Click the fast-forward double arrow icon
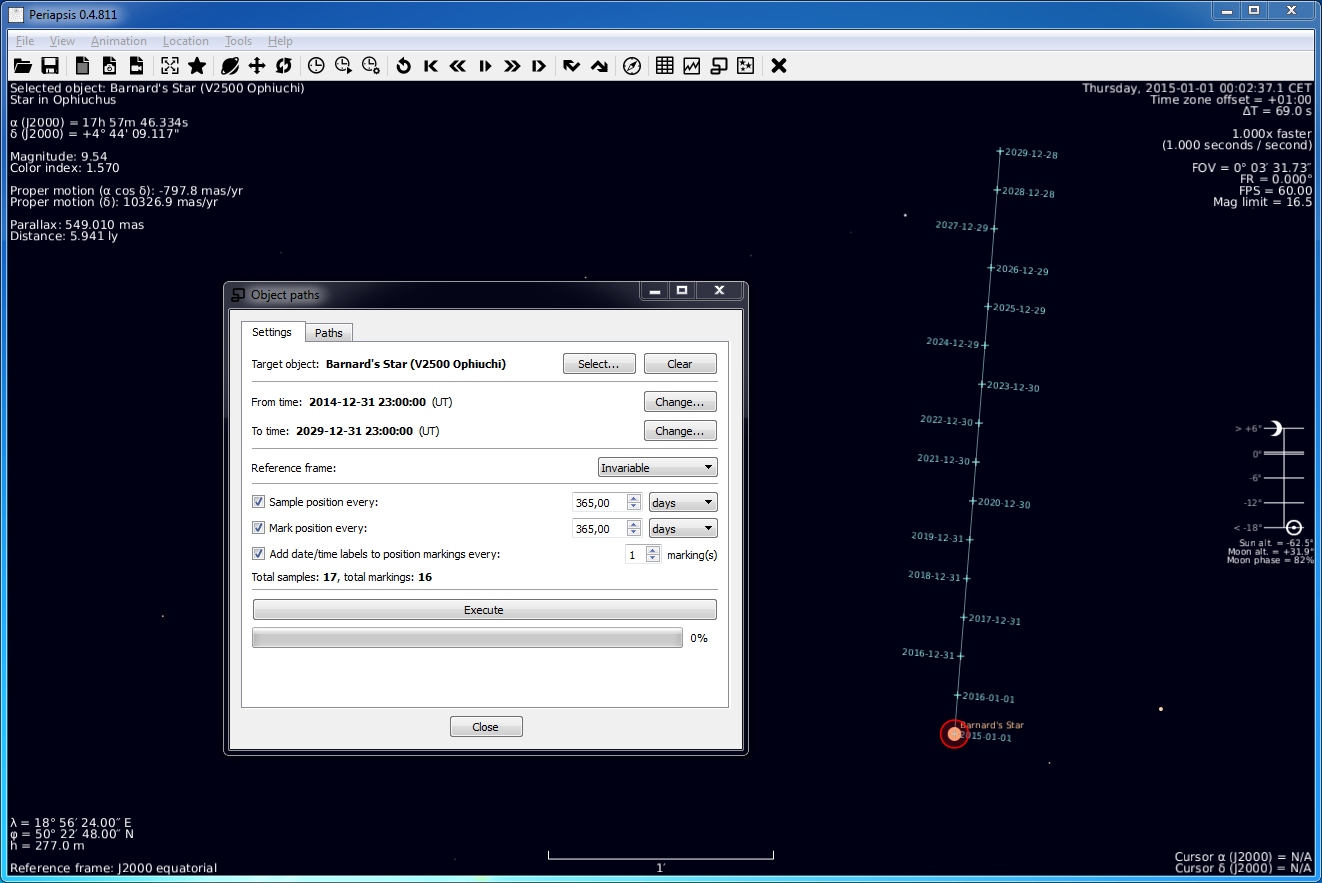Image resolution: width=1322 pixels, height=883 pixels. tap(512, 66)
